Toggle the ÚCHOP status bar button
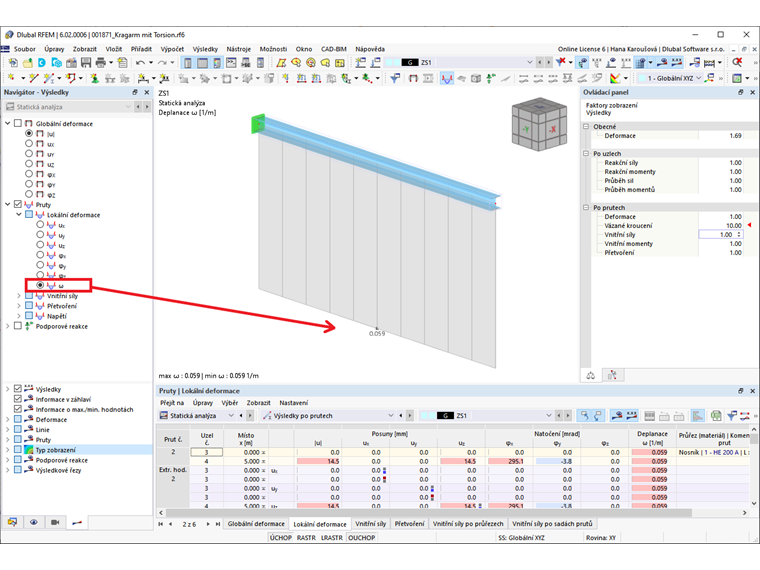 tap(281, 538)
